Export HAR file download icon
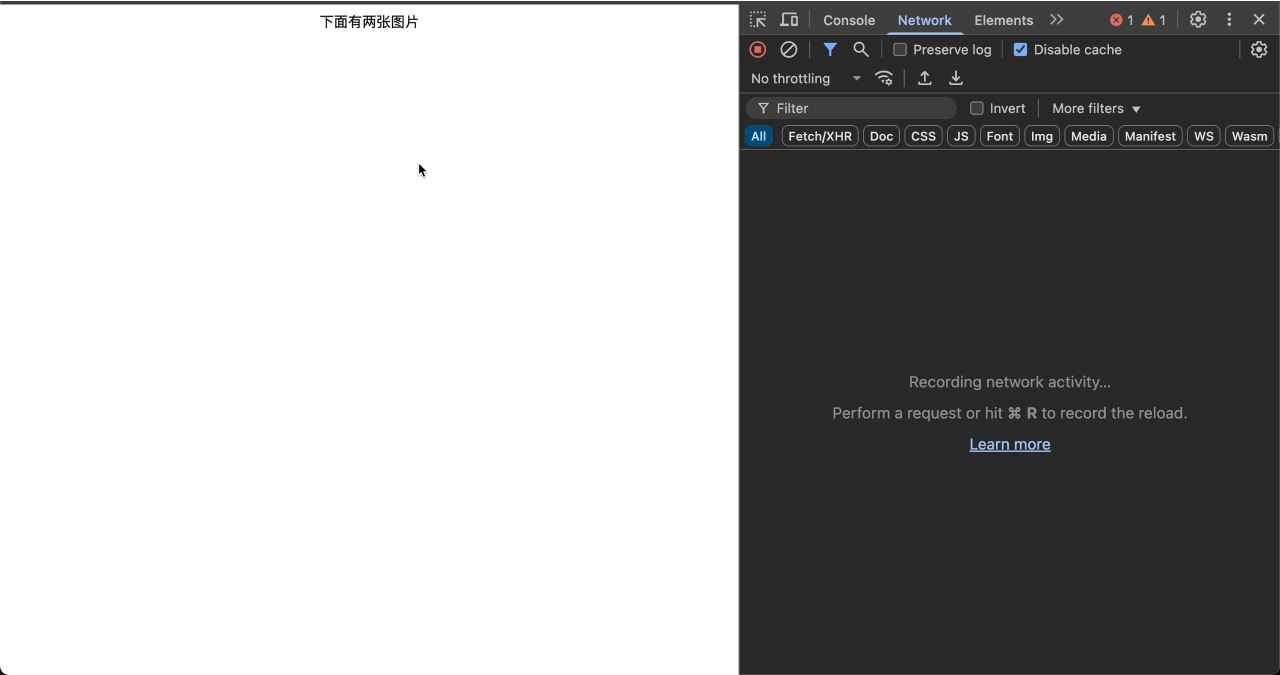1280x675 pixels. click(956, 78)
